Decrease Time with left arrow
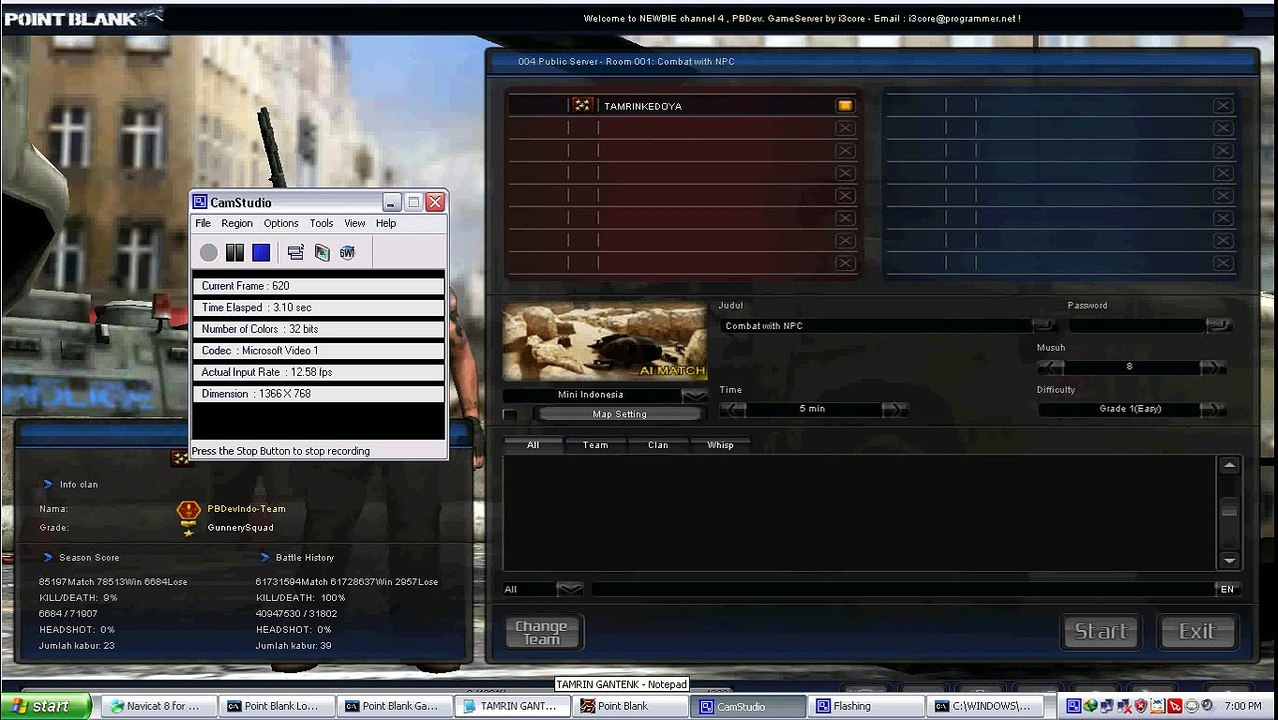1278x720 pixels. (x=733, y=409)
